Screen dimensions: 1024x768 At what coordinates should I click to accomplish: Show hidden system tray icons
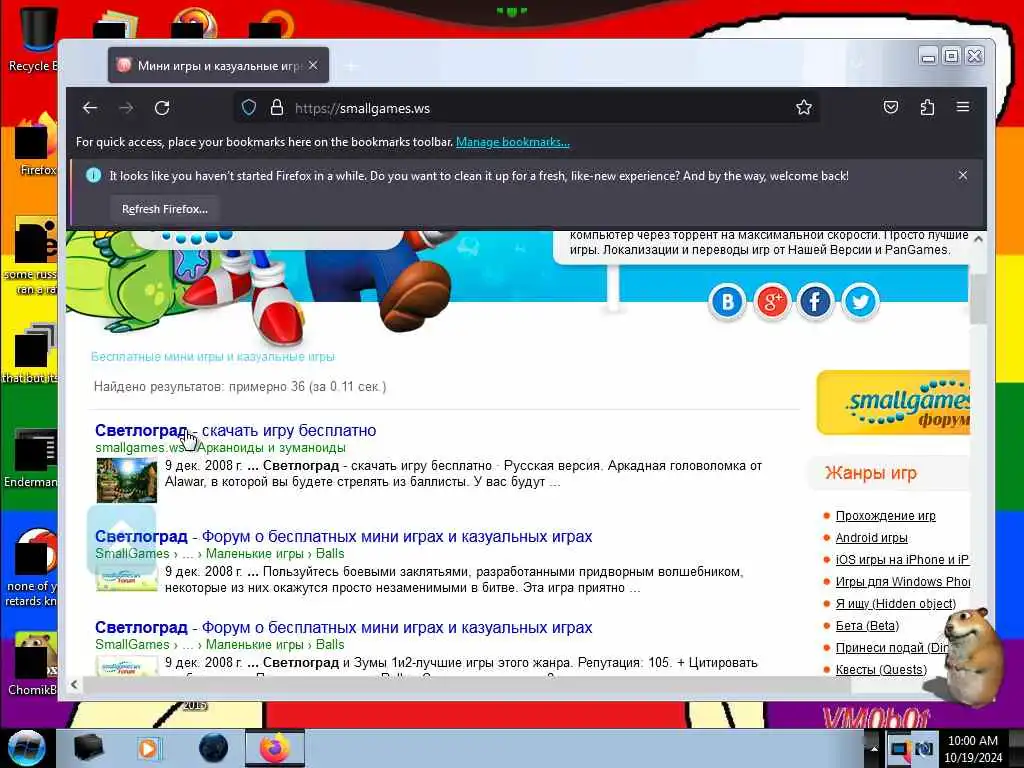coord(874,748)
